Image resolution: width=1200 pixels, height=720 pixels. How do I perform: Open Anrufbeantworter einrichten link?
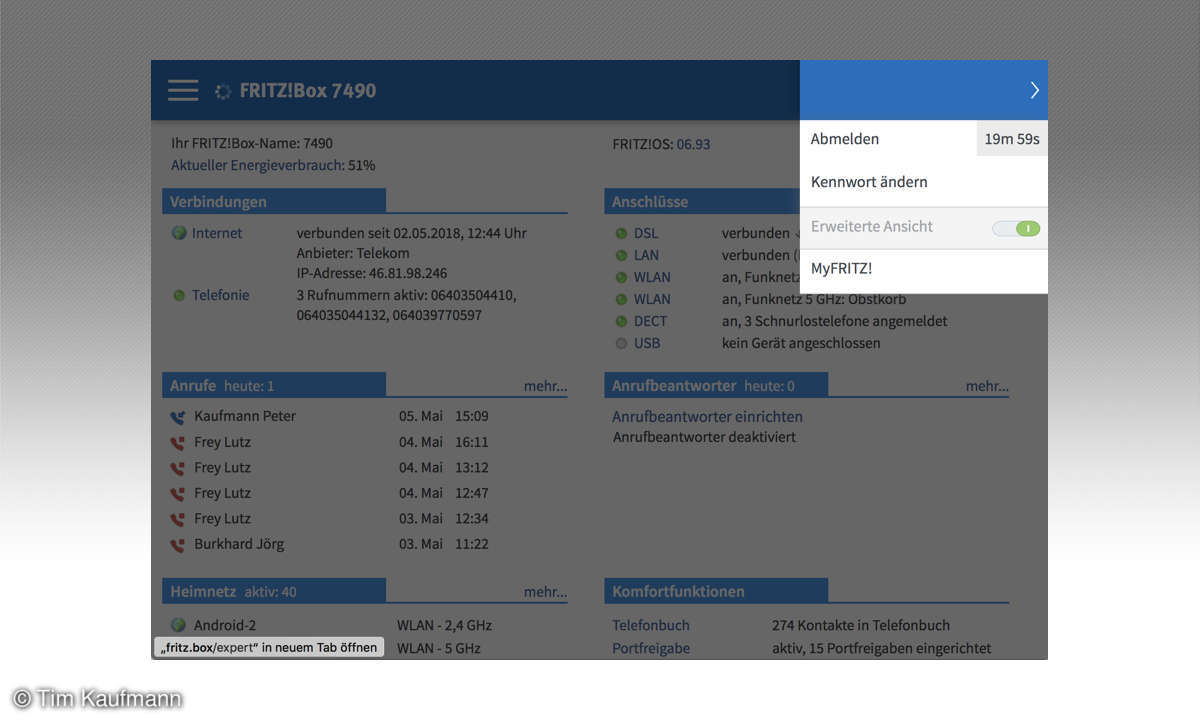pyautogui.click(x=707, y=417)
